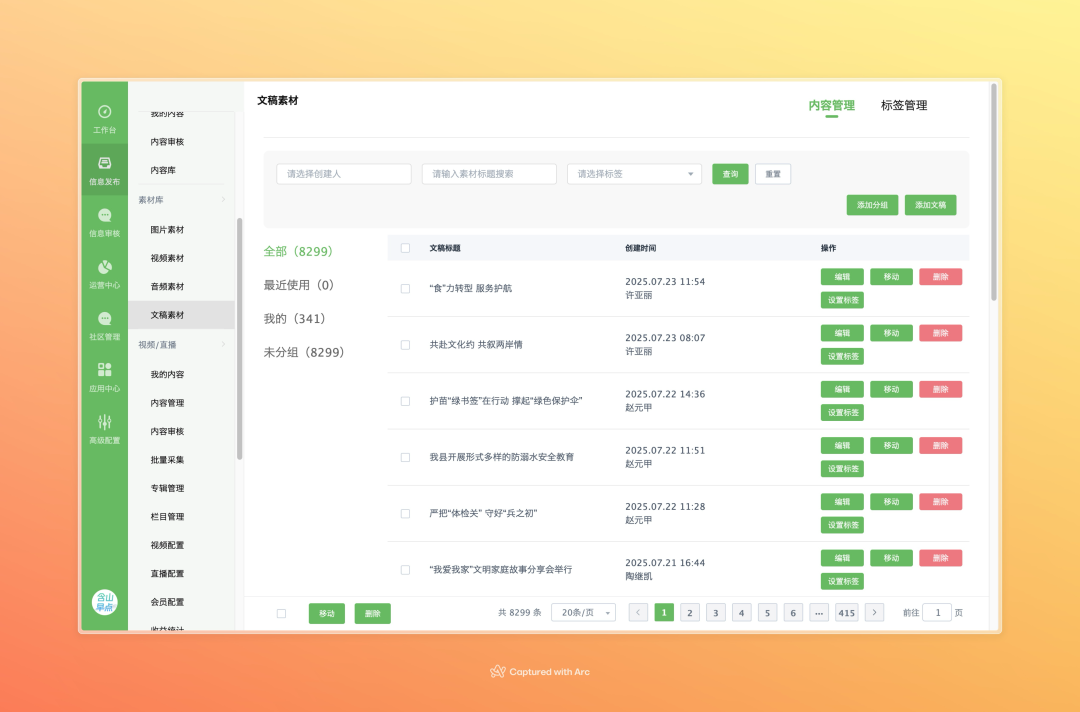The width and height of the screenshot is (1080, 712).
Task: Select the 未分组 (8299) group filter
Action: pos(304,353)
